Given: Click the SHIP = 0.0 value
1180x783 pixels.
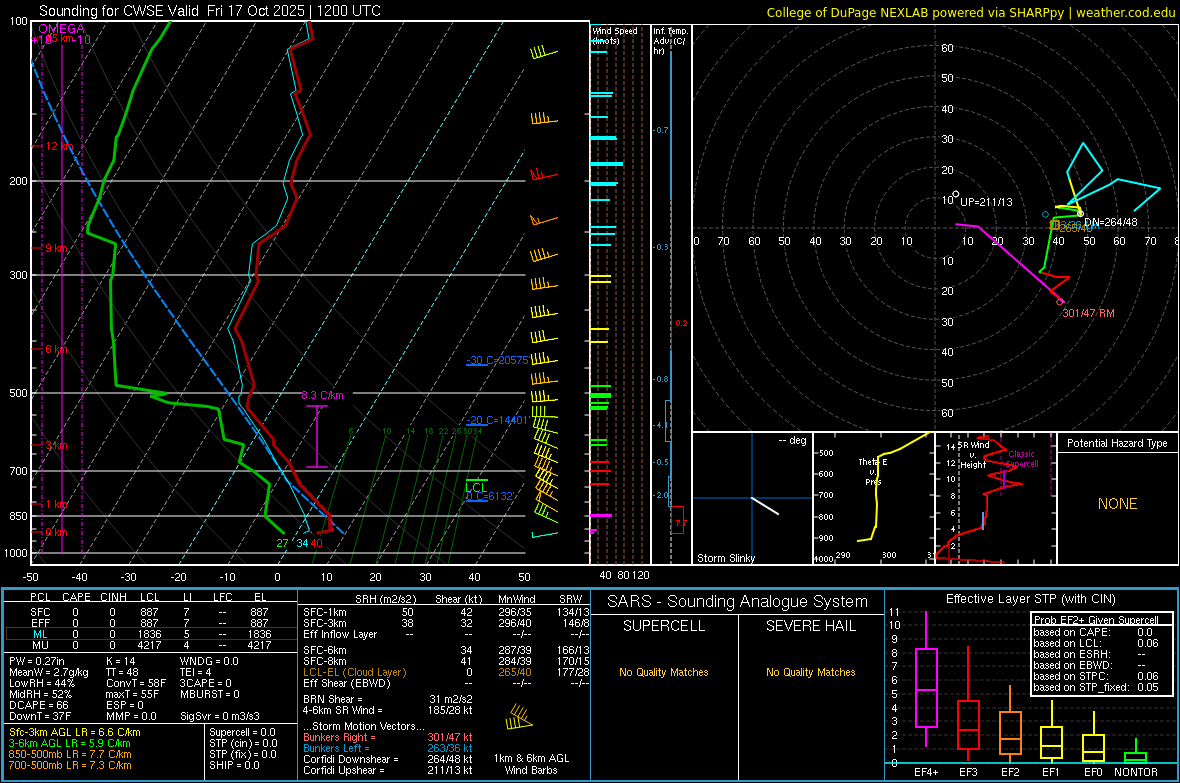Looking at the screenshot, I should click(234, 765).
